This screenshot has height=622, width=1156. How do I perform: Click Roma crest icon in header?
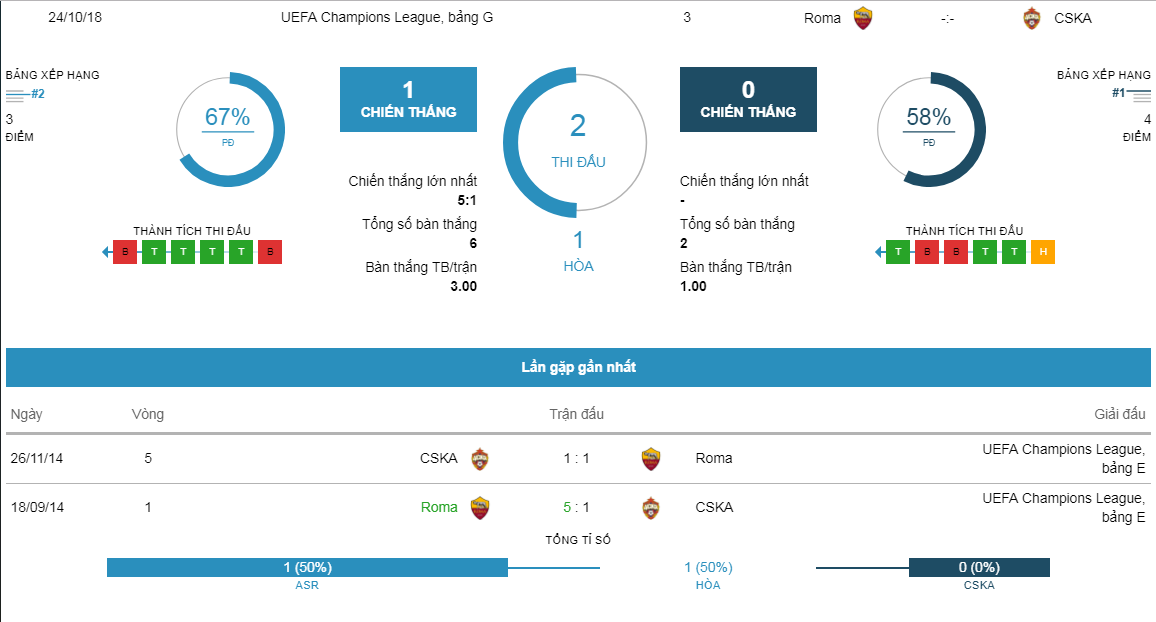coord(863,18)
